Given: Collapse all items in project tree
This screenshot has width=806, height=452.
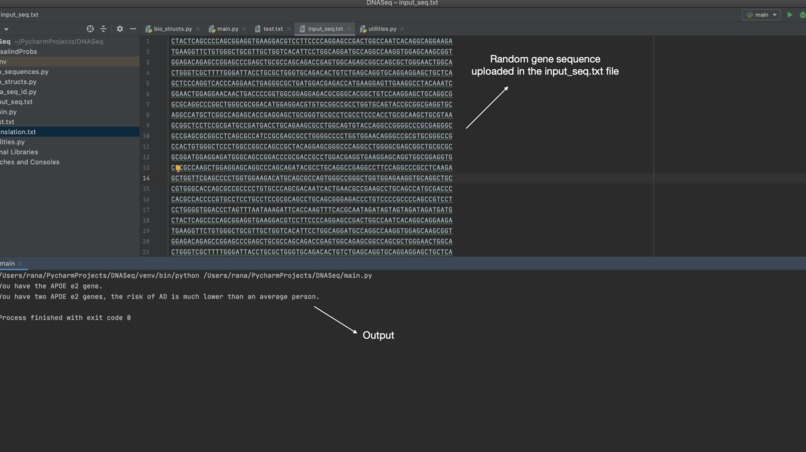Looking at the screenshot, I should point(103,29).
